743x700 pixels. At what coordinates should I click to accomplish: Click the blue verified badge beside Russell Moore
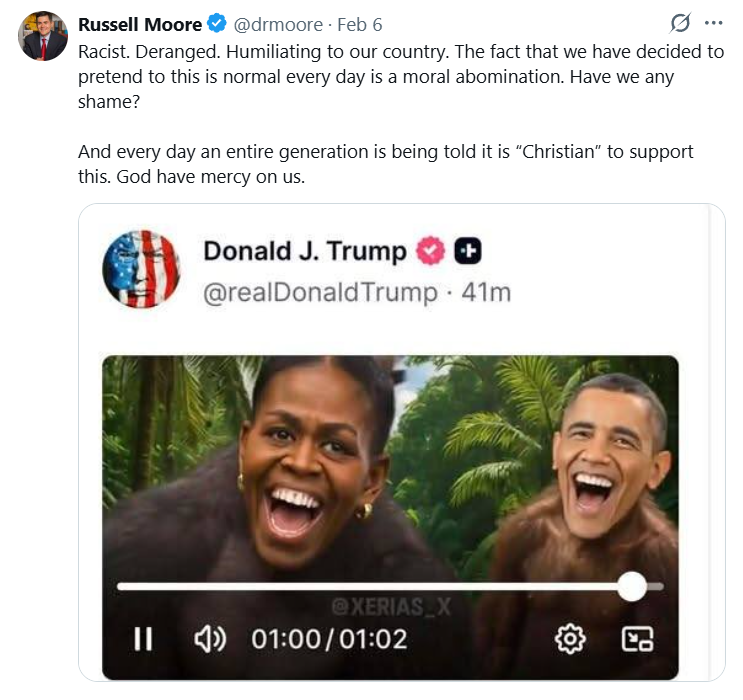[x=216, y=24]
